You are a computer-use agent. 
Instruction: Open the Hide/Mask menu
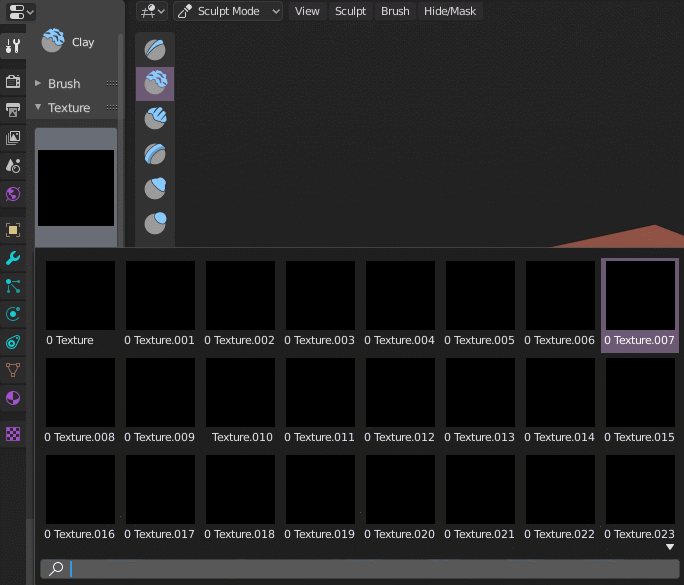click(x=450, y=11)
